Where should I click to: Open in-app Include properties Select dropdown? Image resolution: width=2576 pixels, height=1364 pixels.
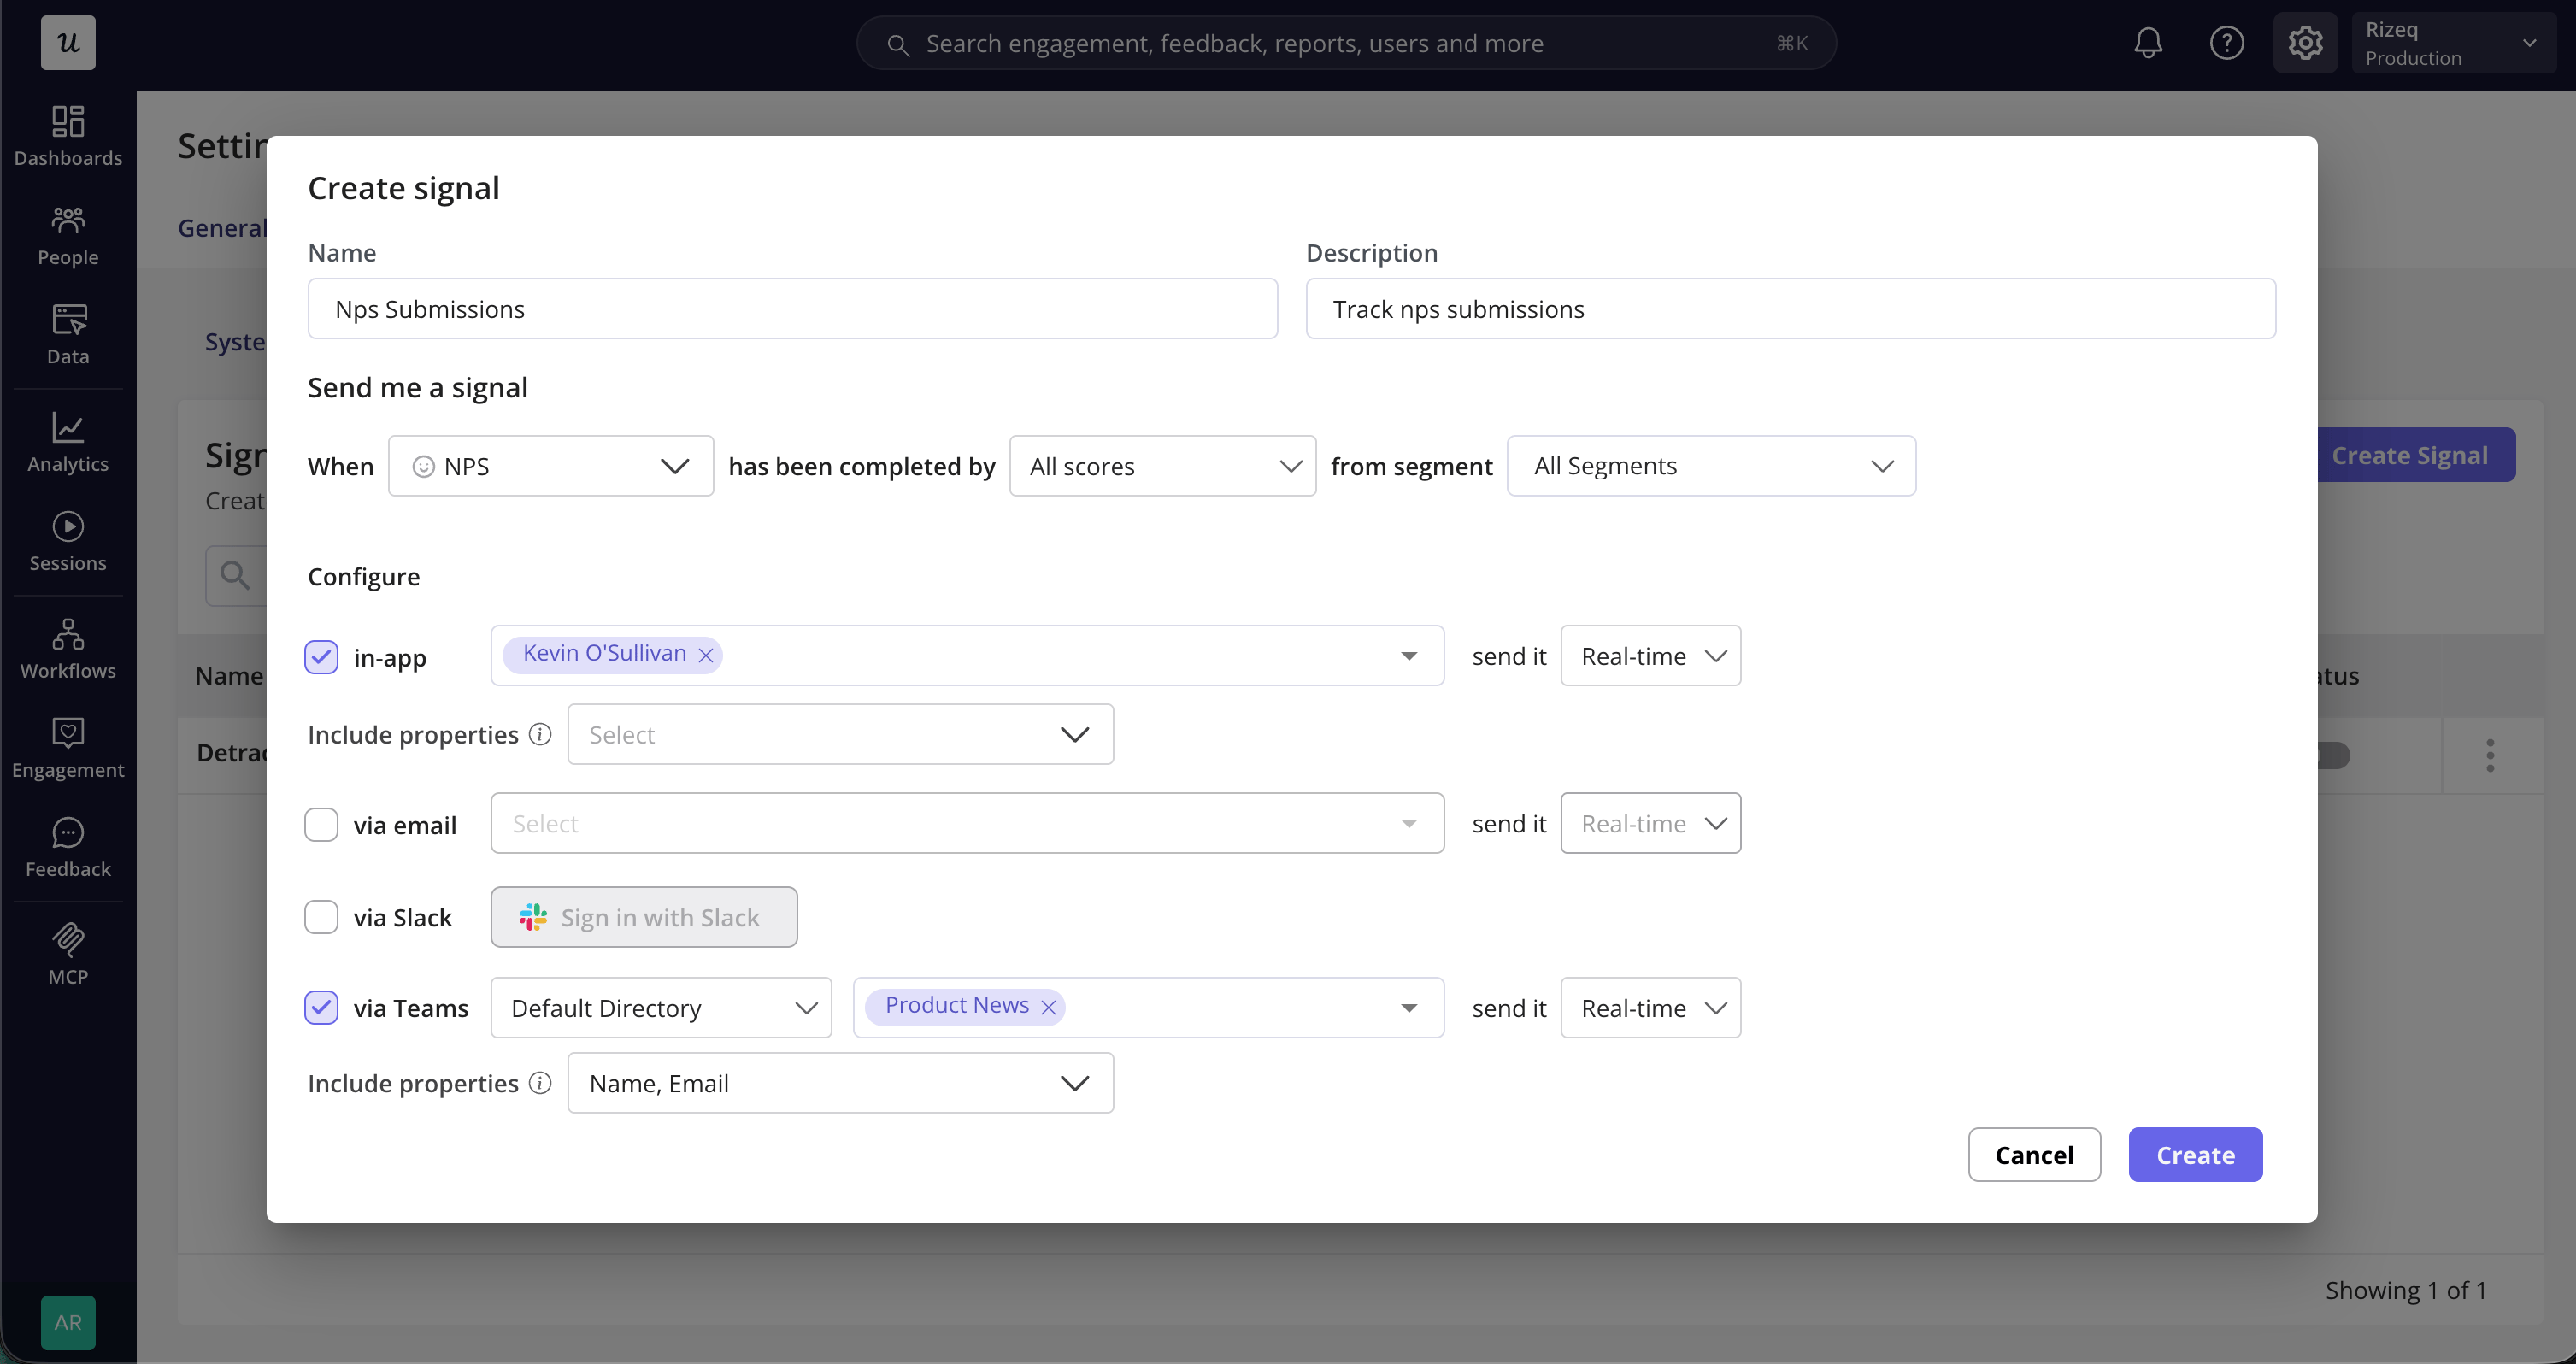(x=840, y=735)
